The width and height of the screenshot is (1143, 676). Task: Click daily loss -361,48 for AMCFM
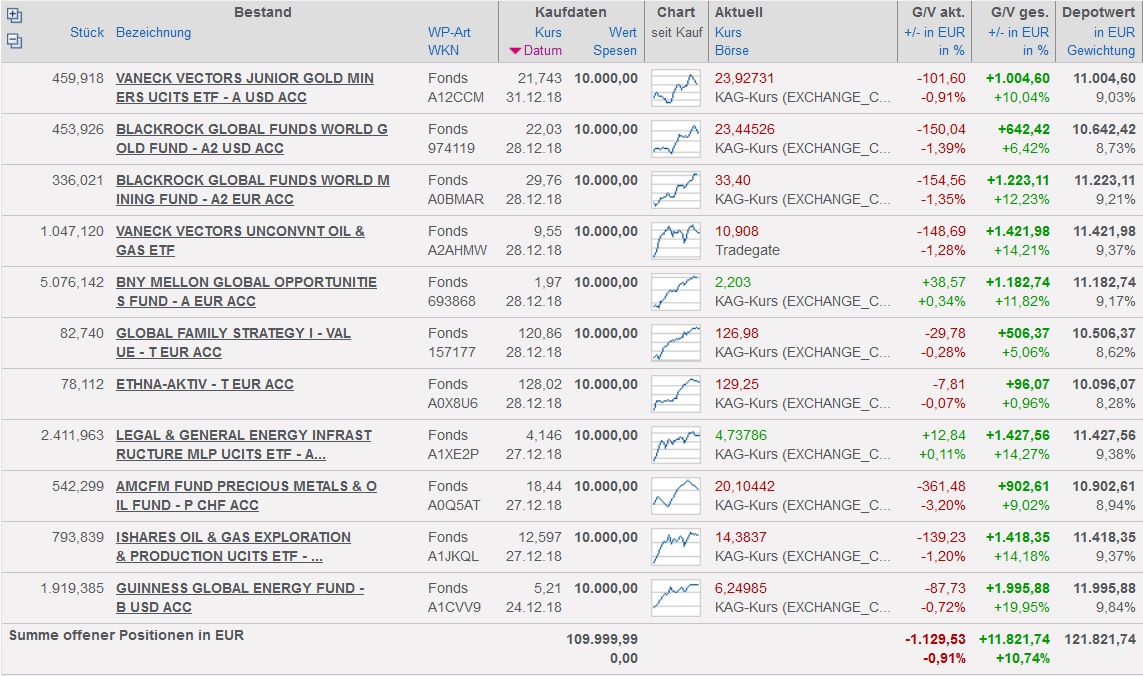940,486
